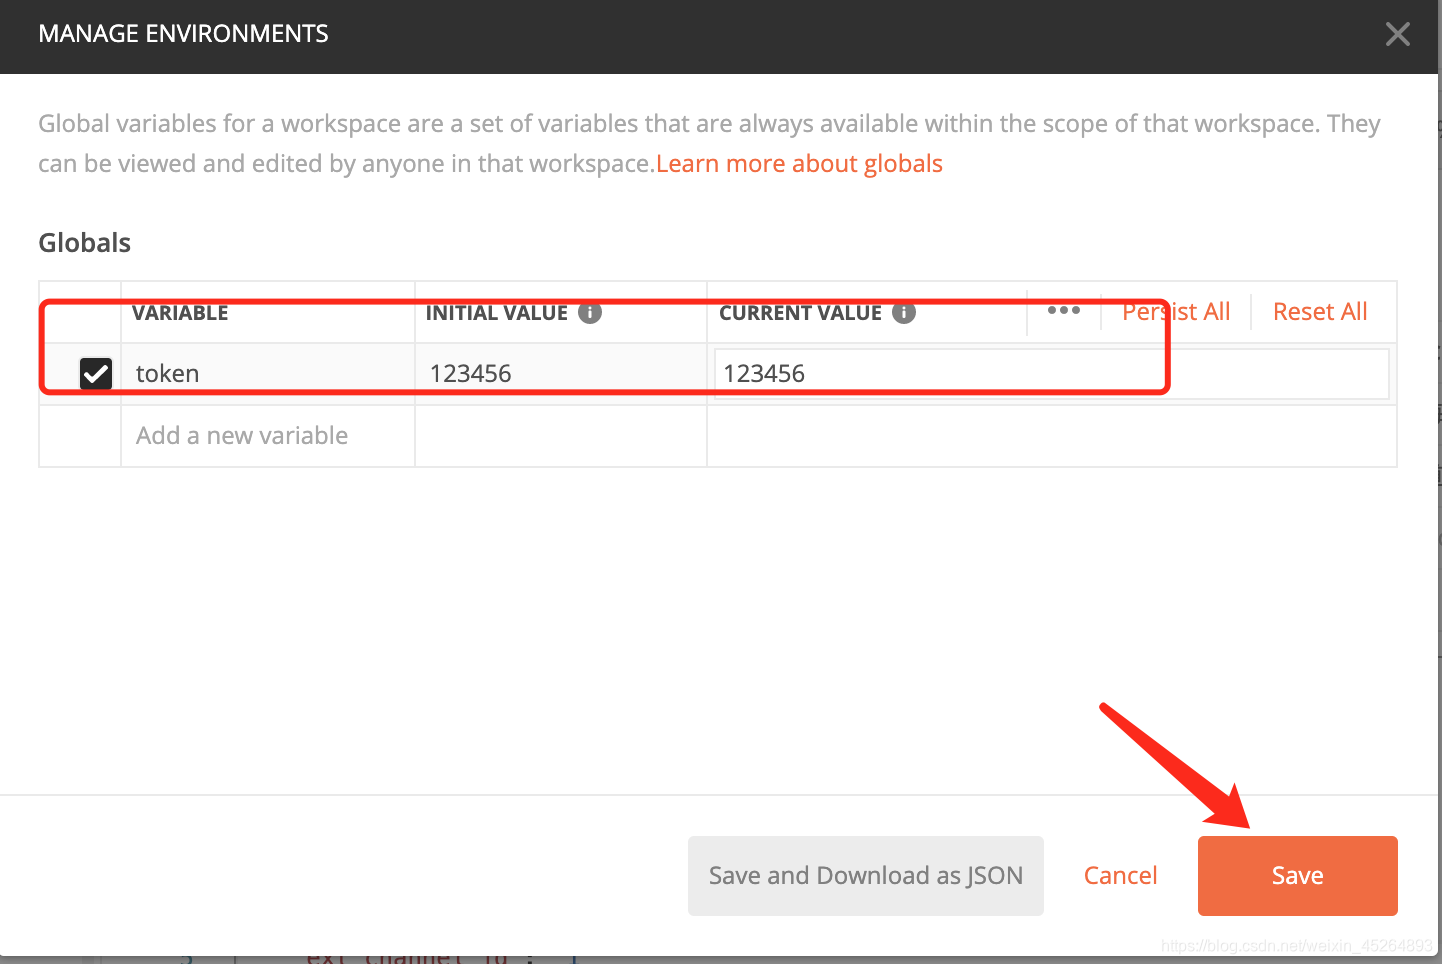1442x964 pixels.
Task: Cancel the environment changes
Action: click(1120, 876)
